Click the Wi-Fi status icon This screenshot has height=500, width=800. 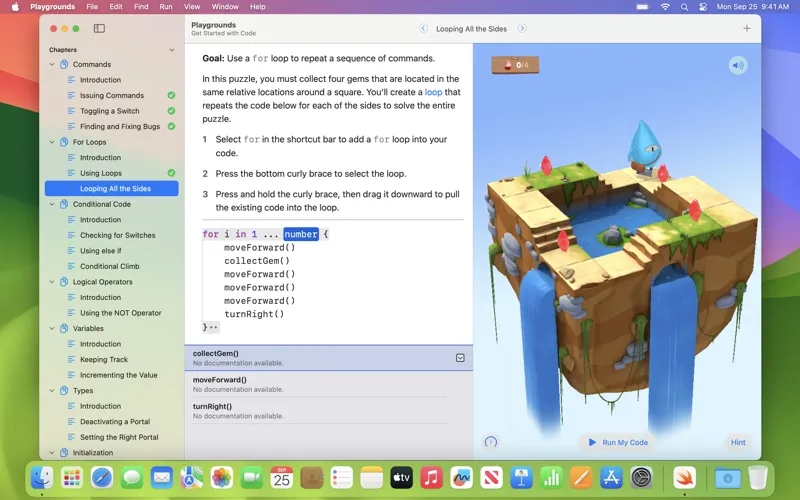[665, 7]
